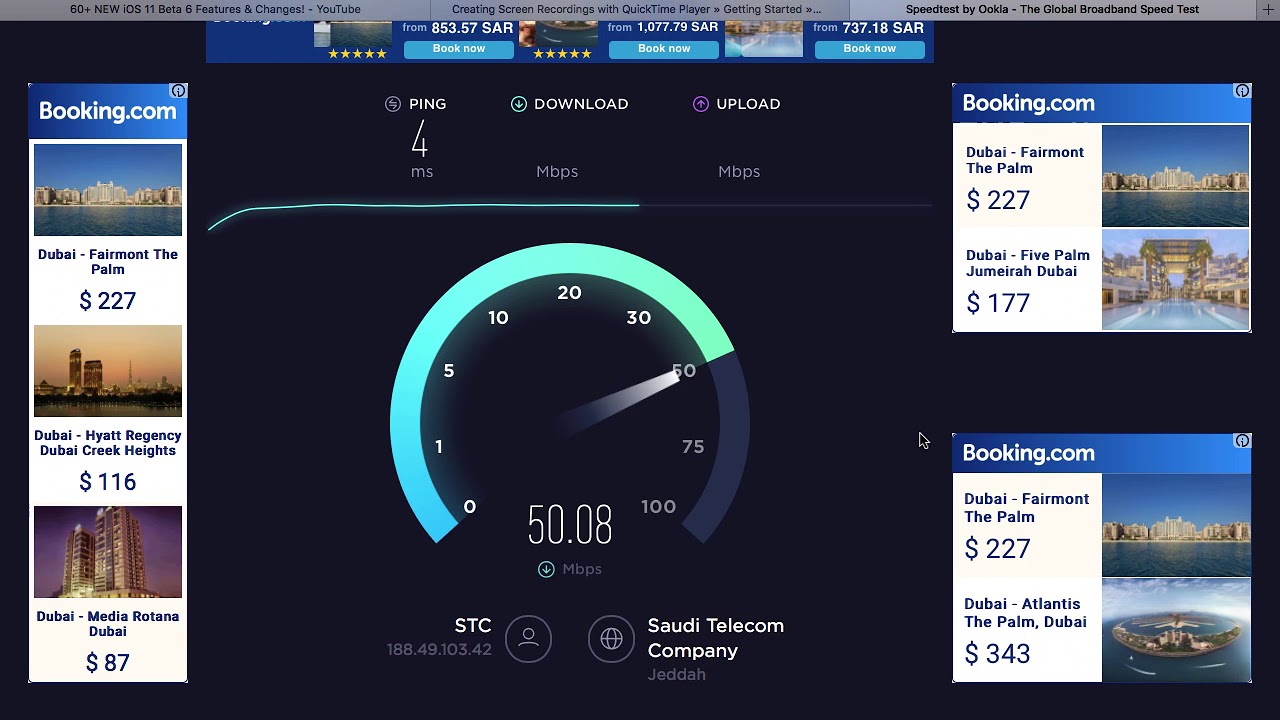
Task: Open Atlantis The Palm aerial photo
Action: point(1175,629)
